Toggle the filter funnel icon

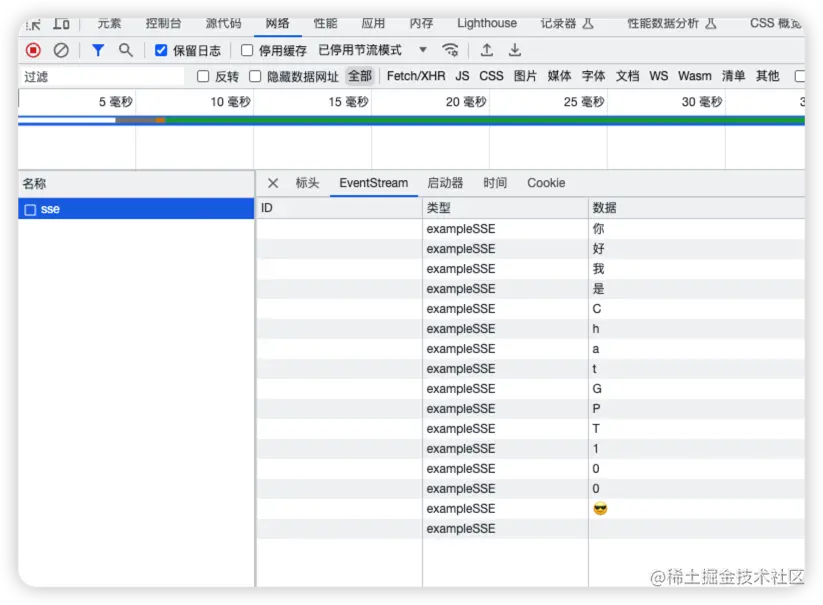coord(98,50)
